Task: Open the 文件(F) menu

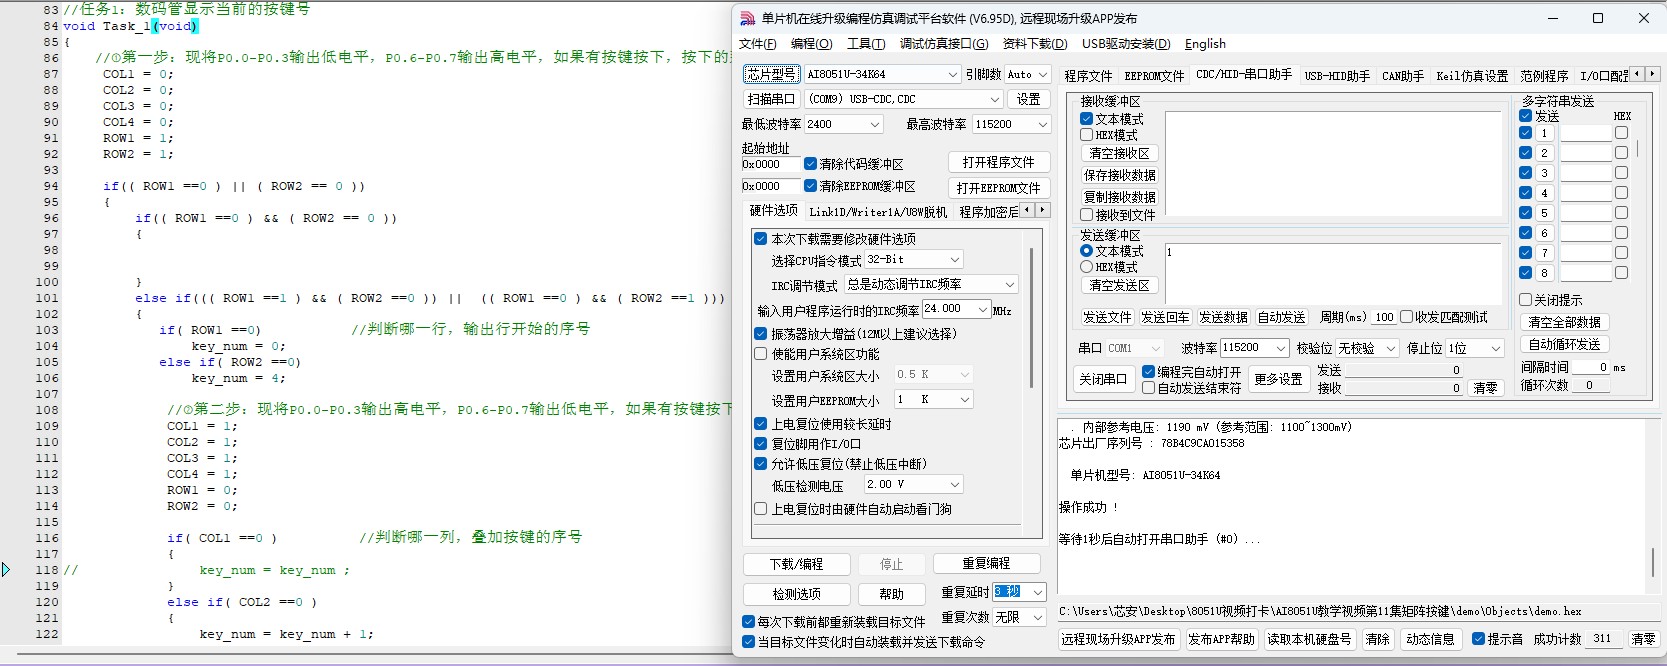Action: 757,44
